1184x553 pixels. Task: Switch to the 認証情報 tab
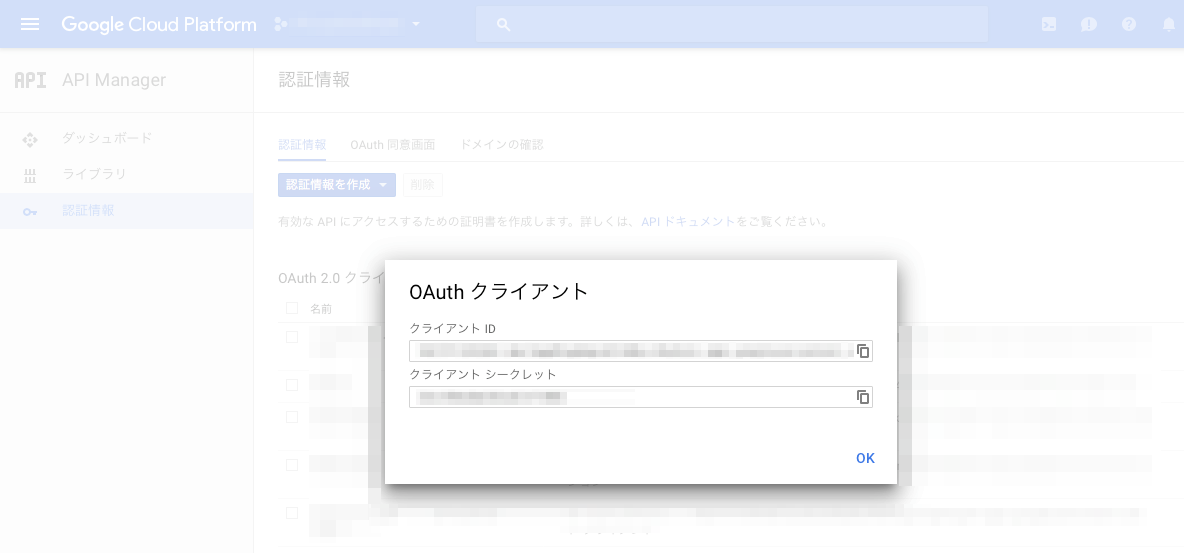tap(302, 144)
